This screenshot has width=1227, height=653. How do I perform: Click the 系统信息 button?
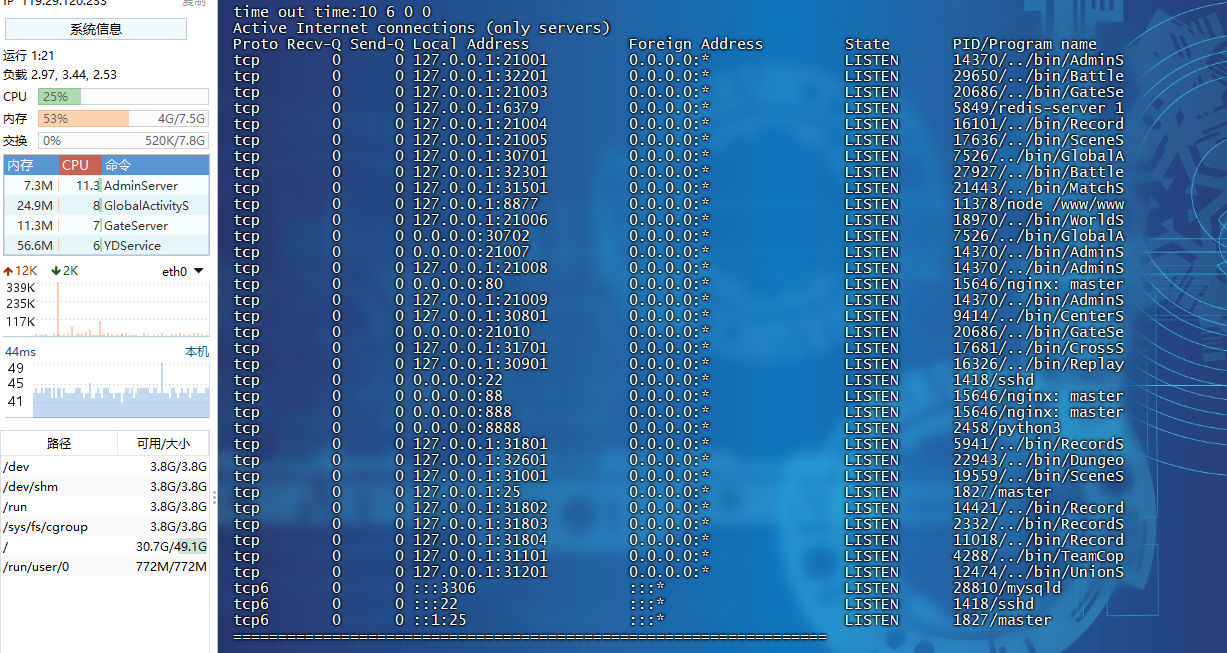96,29
